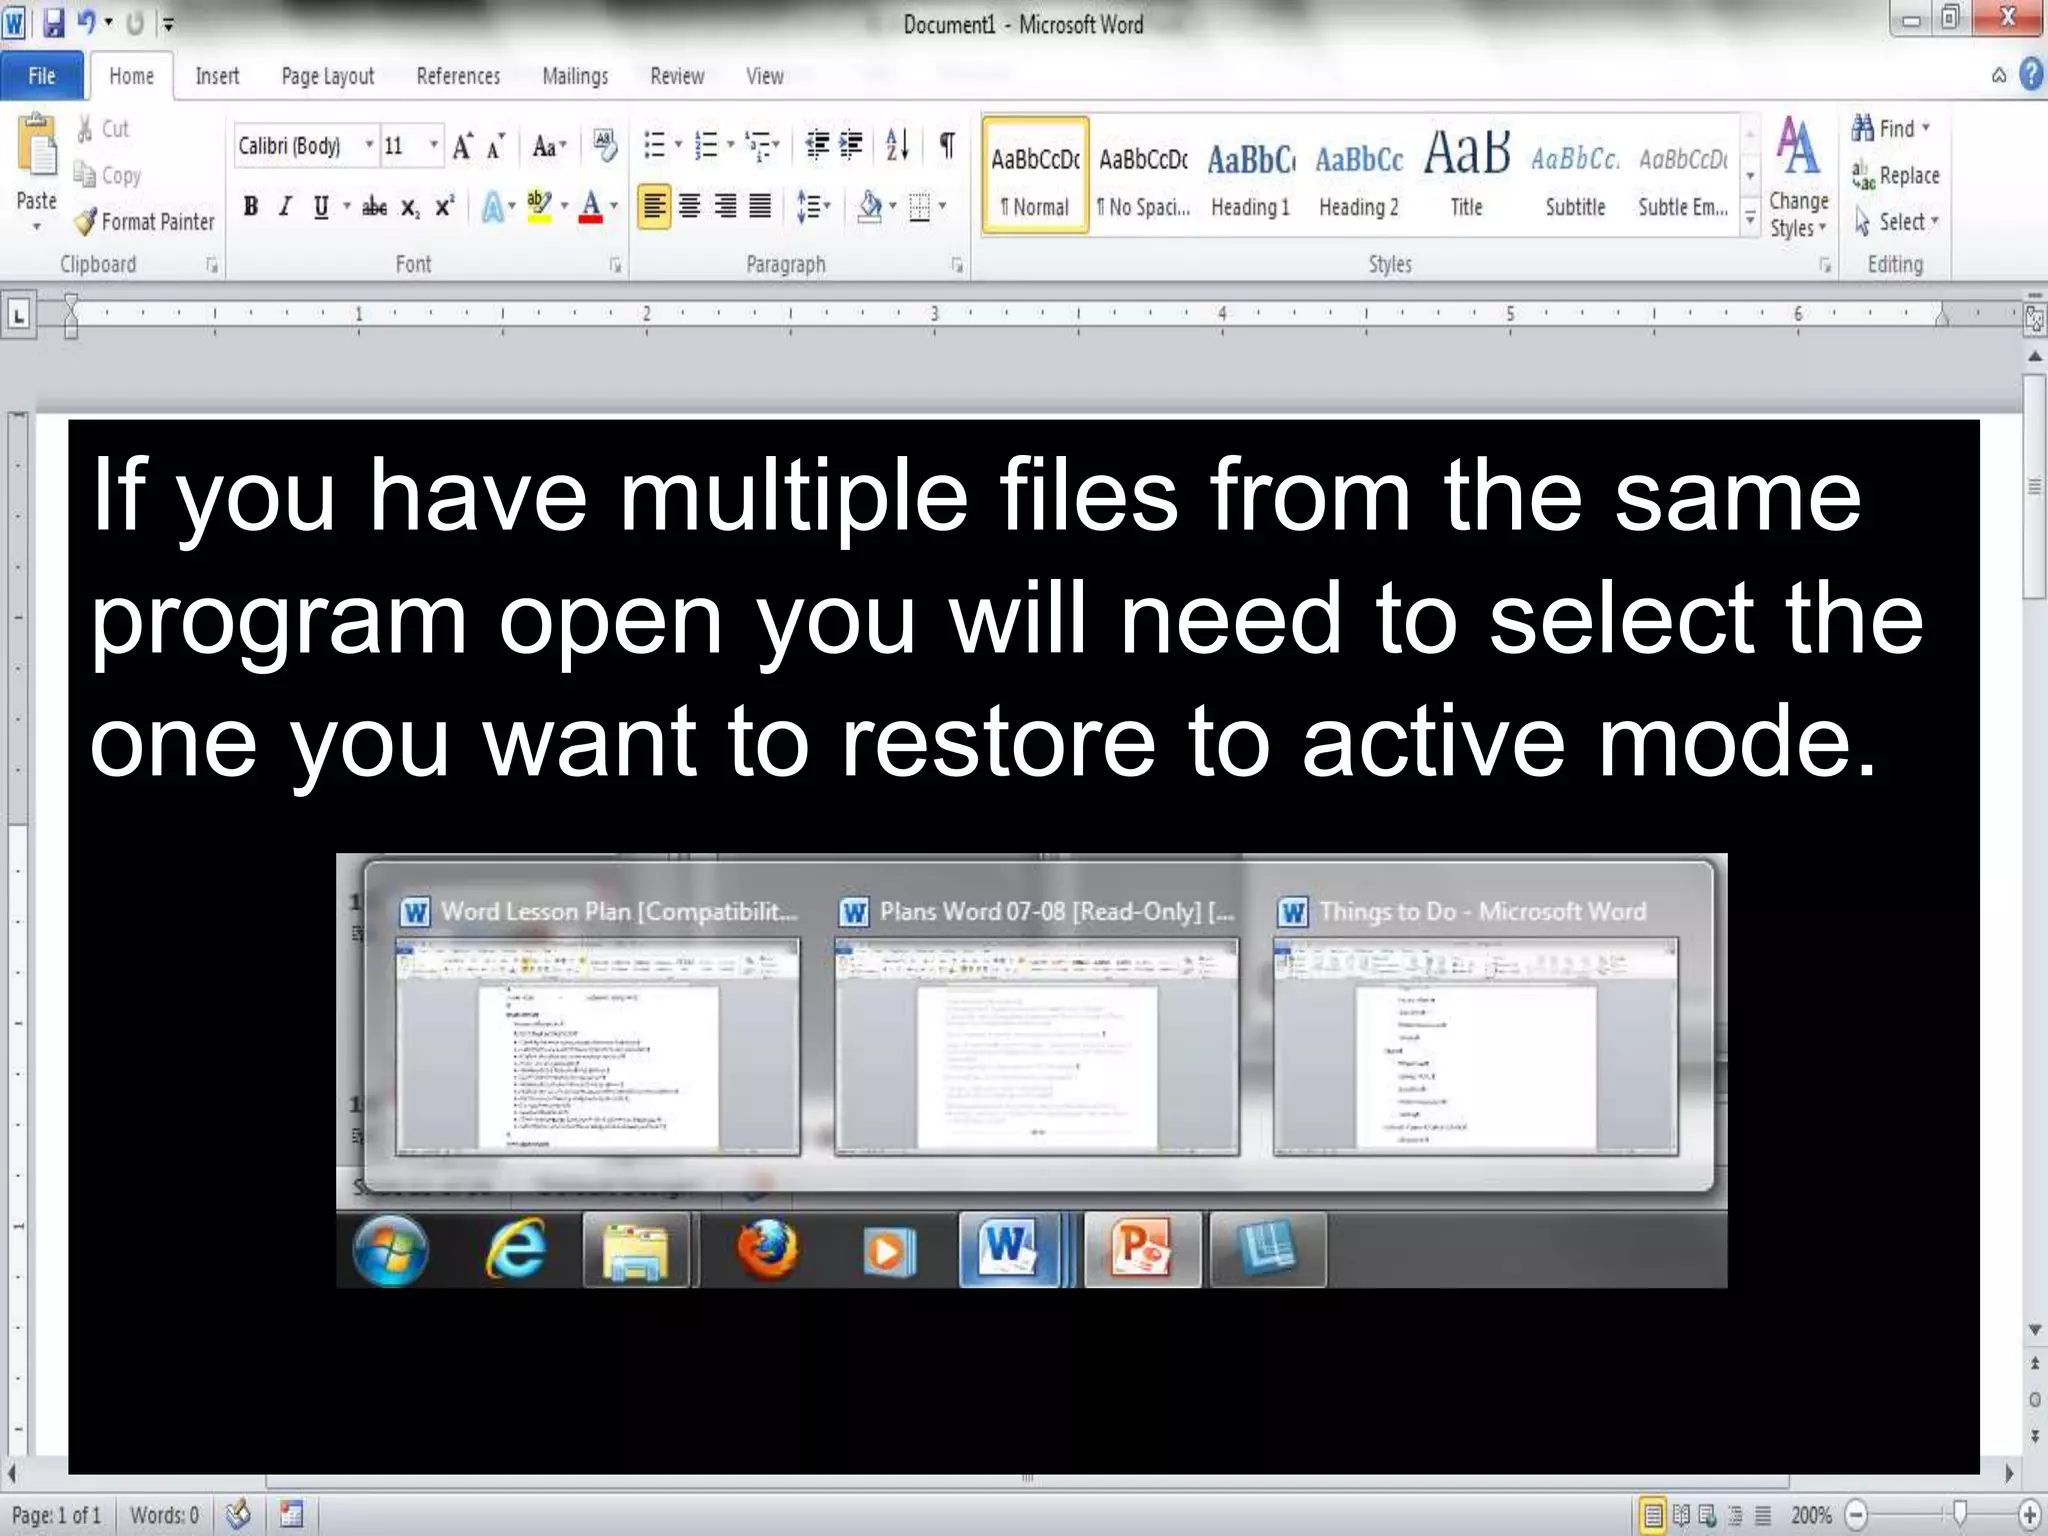
Task: Justify the paragraph text
Action: click(760, 207)
